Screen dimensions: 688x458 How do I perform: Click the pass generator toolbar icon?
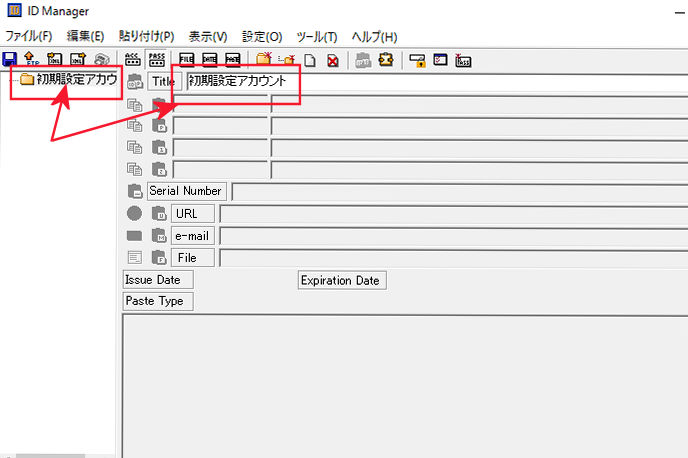[463, 60]
